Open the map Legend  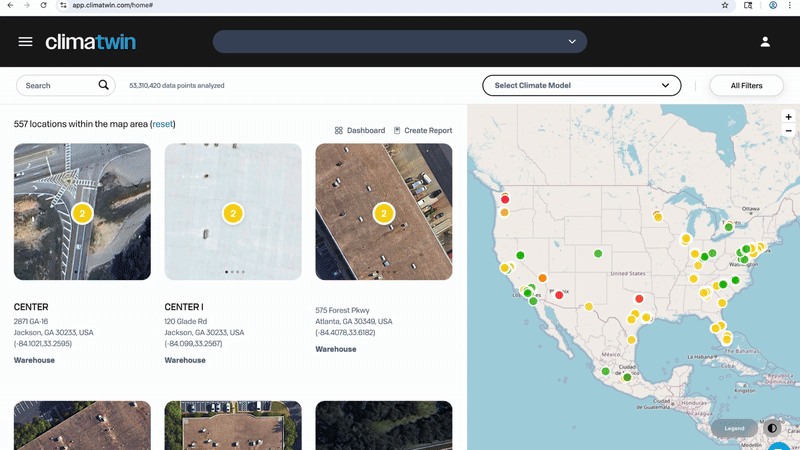coord(734,428)
